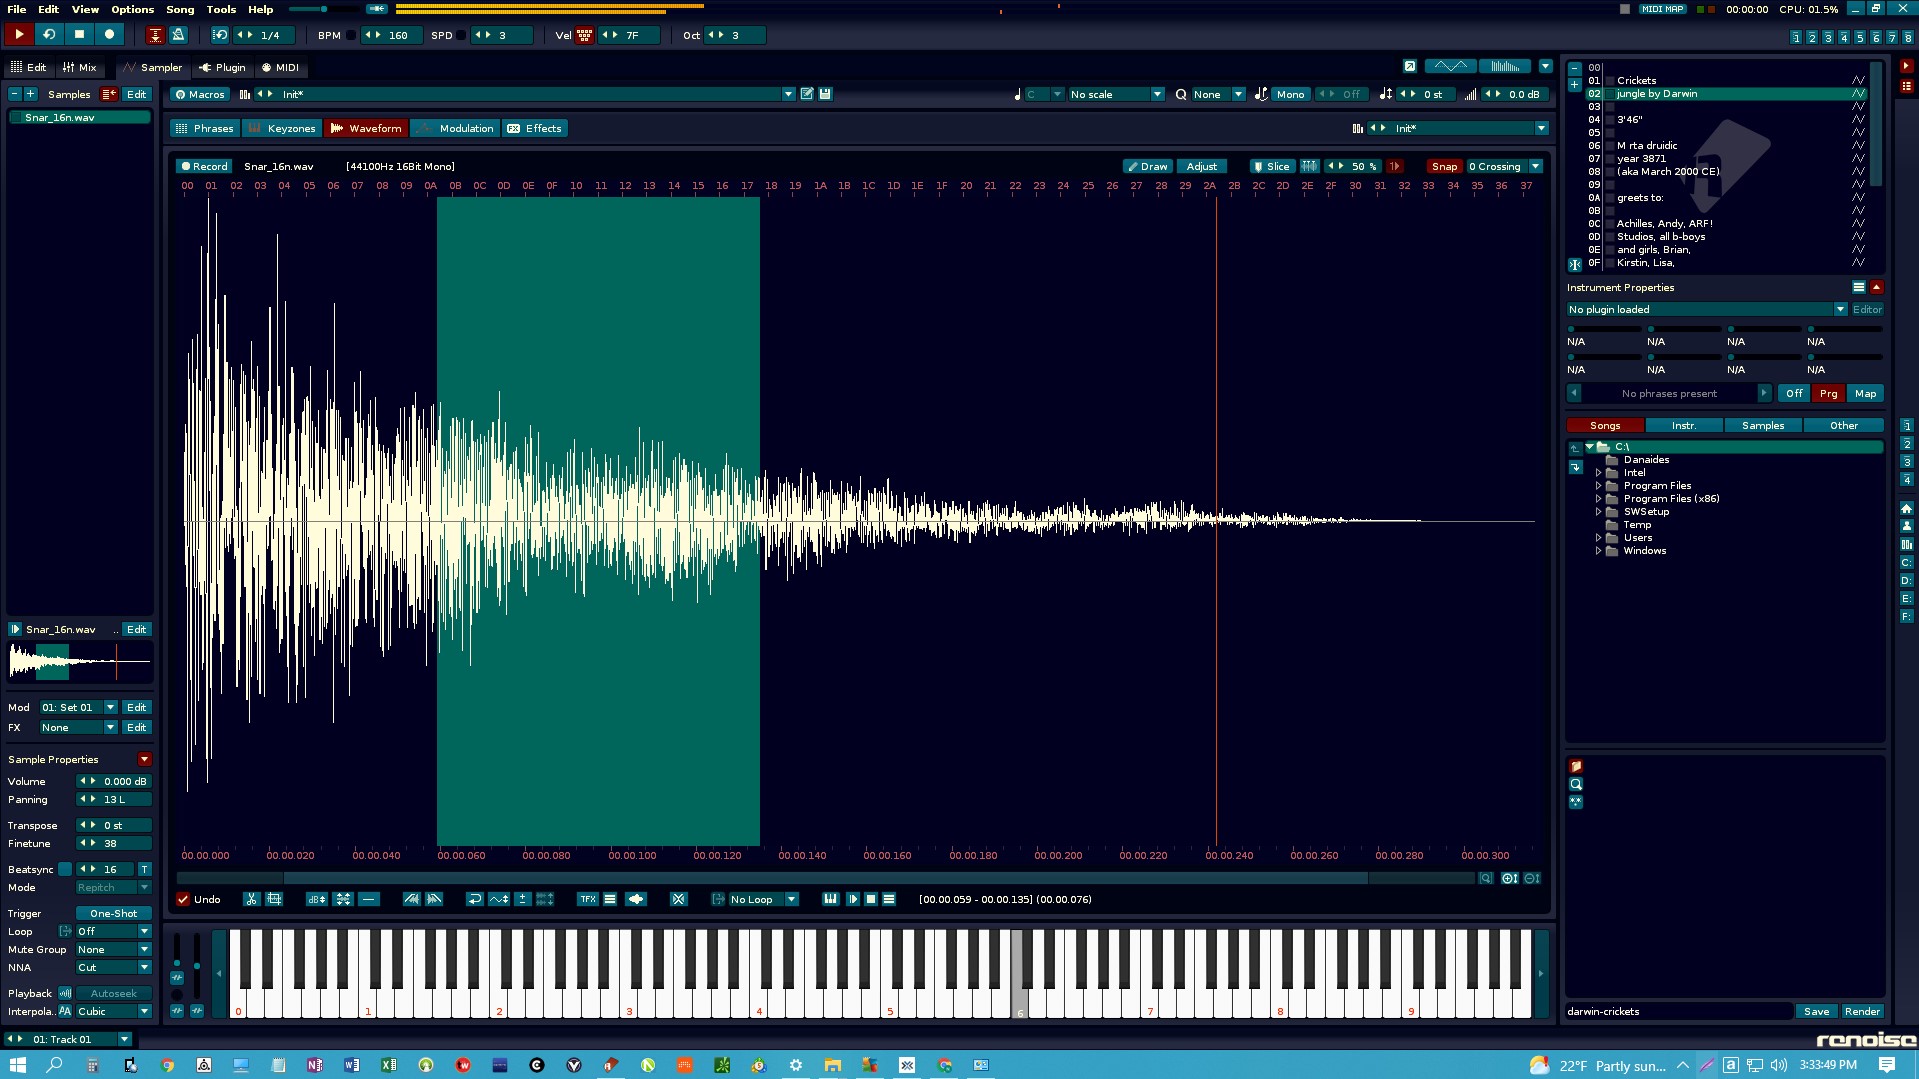The width and height of the screenshot is (1919, 1079).
Task: Play selection from sample editor toolbar
Action: 852,899
